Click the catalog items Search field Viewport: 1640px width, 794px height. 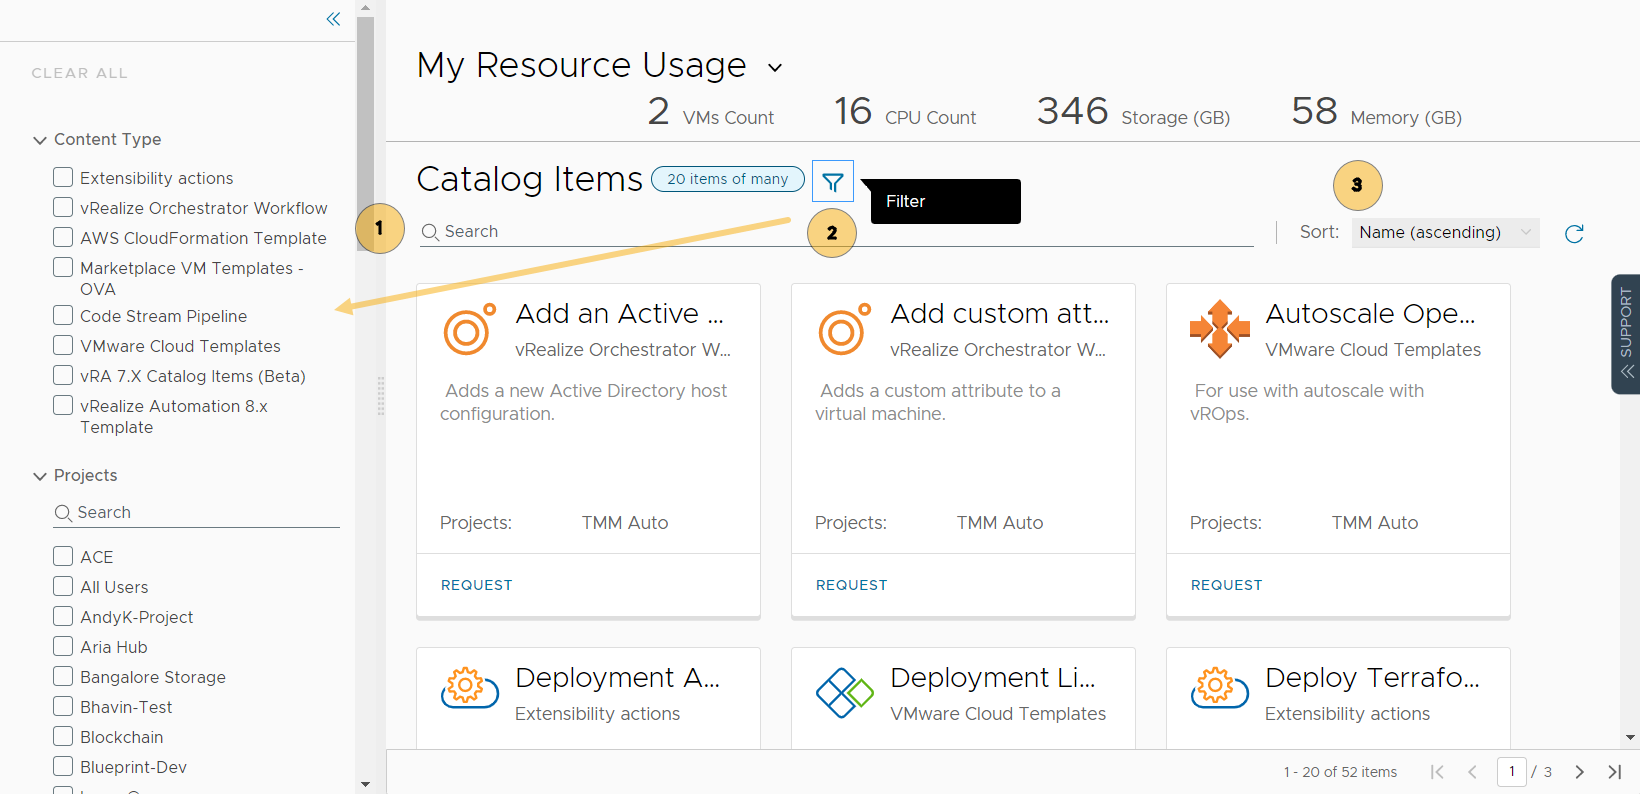(837, 232)
